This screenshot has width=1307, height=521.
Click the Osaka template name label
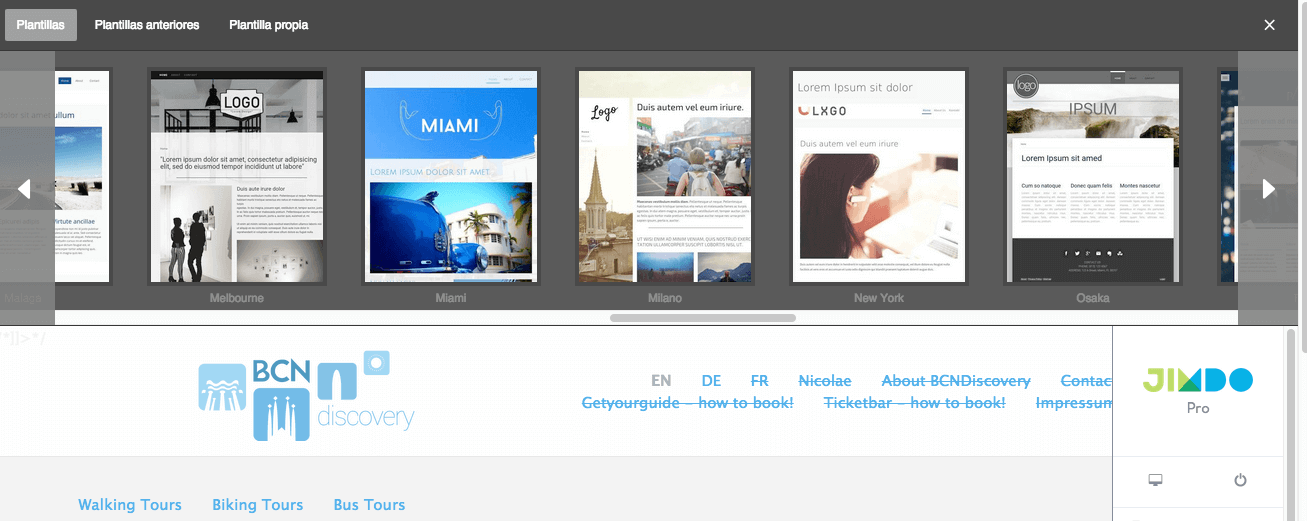[x=1092, y=298]
